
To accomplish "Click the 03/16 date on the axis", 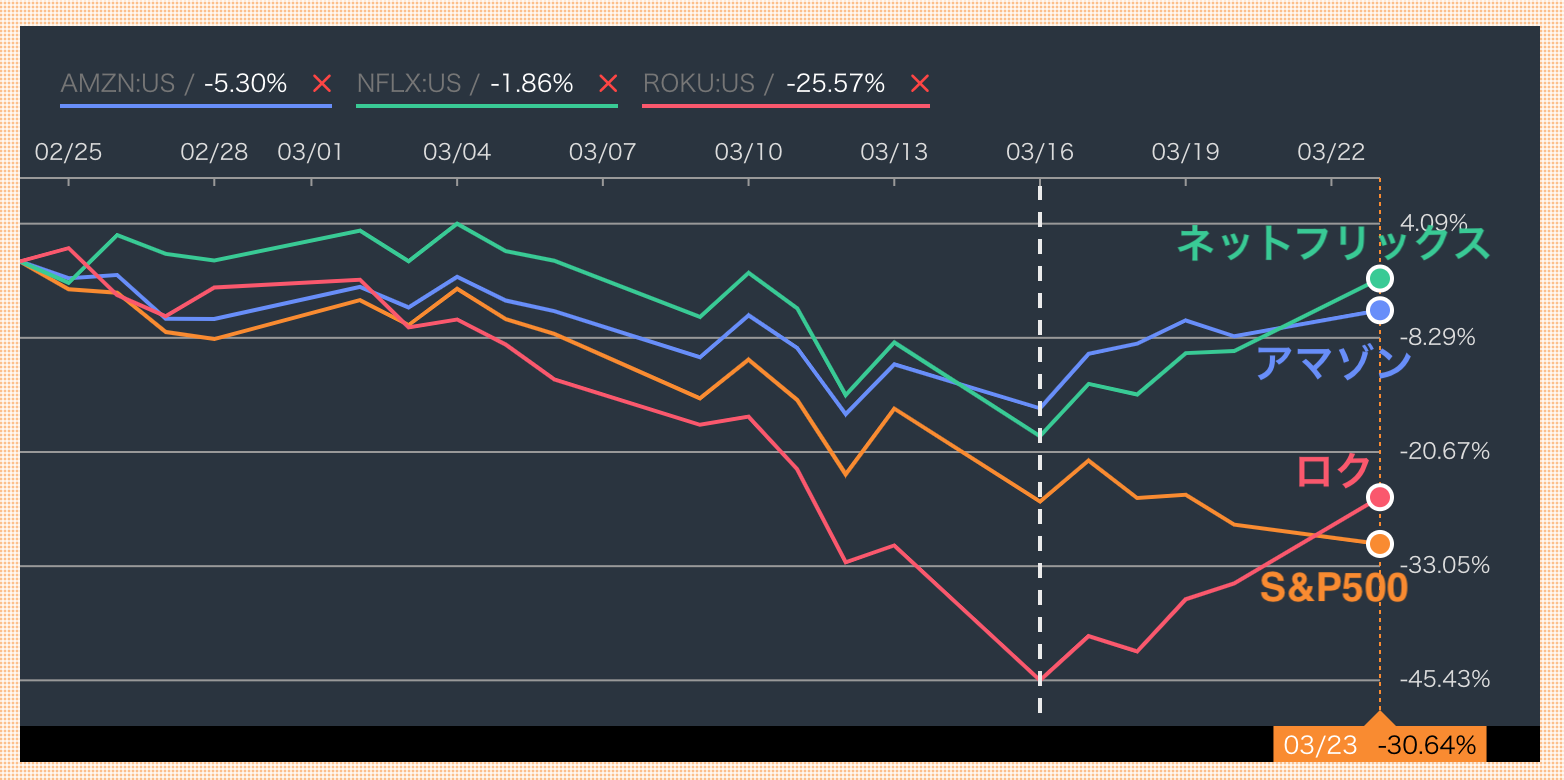I will 1039,152.
